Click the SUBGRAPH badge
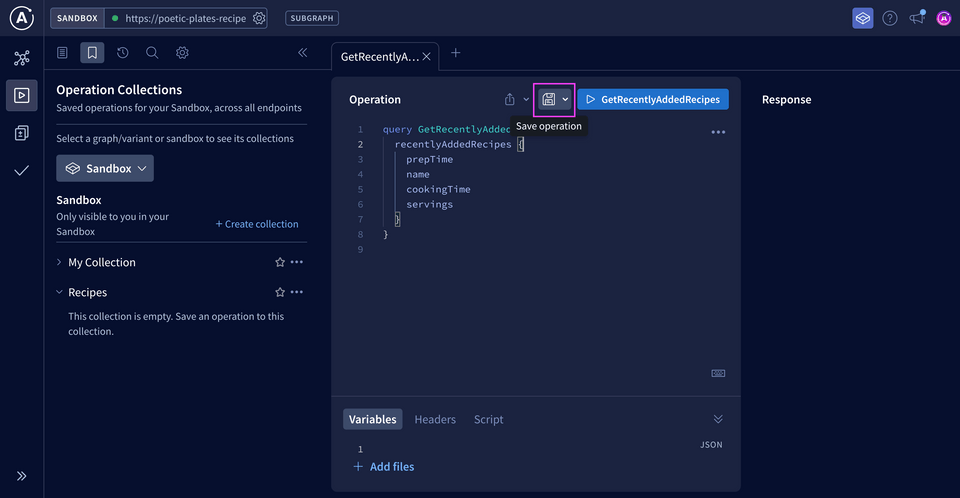 point(312,18)
